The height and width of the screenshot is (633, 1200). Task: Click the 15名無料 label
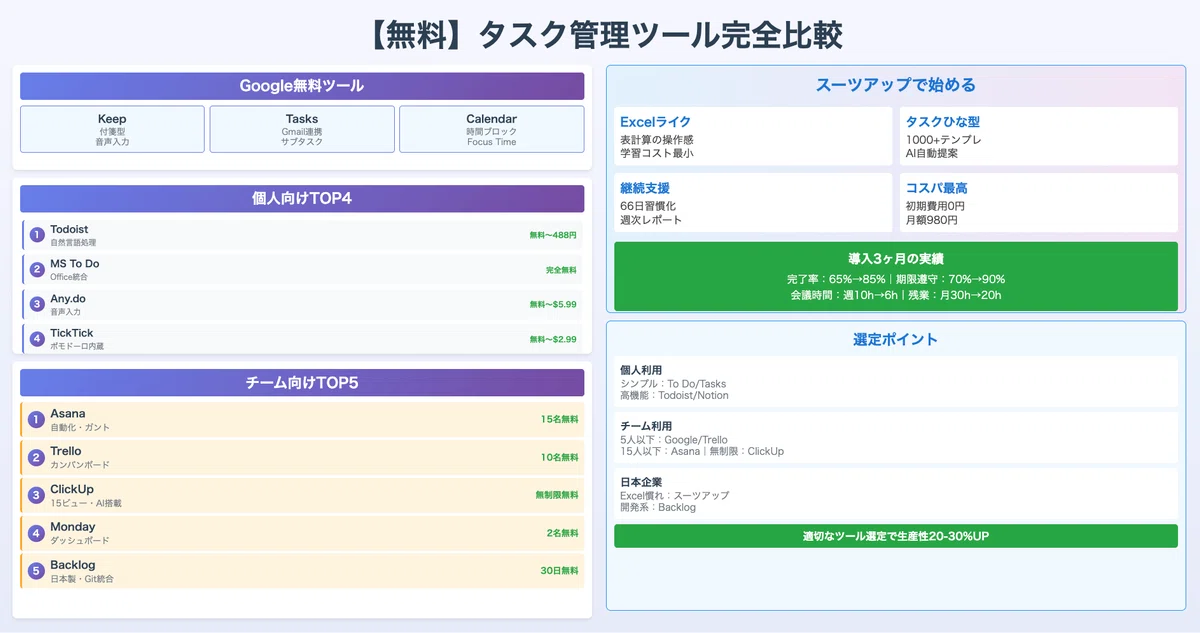(559, 420)
